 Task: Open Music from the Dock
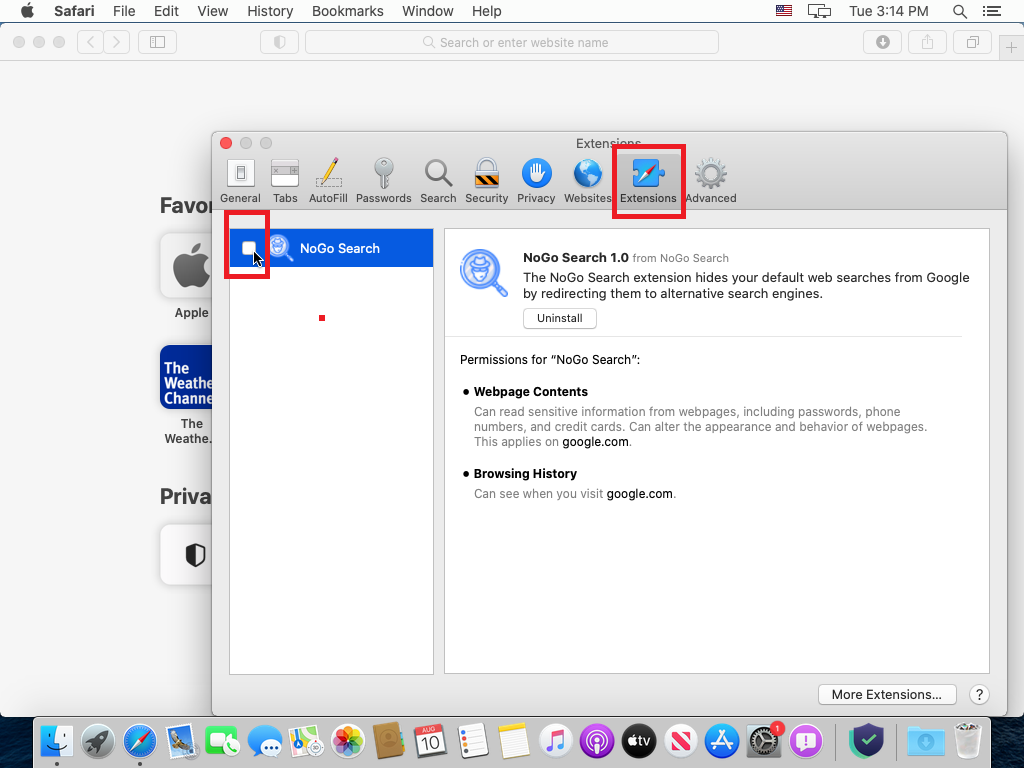tap(555, 742)
